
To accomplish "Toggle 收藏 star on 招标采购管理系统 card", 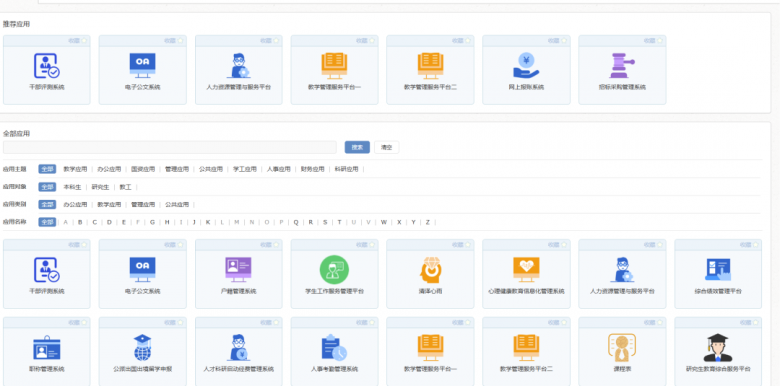I will (660, 41).
